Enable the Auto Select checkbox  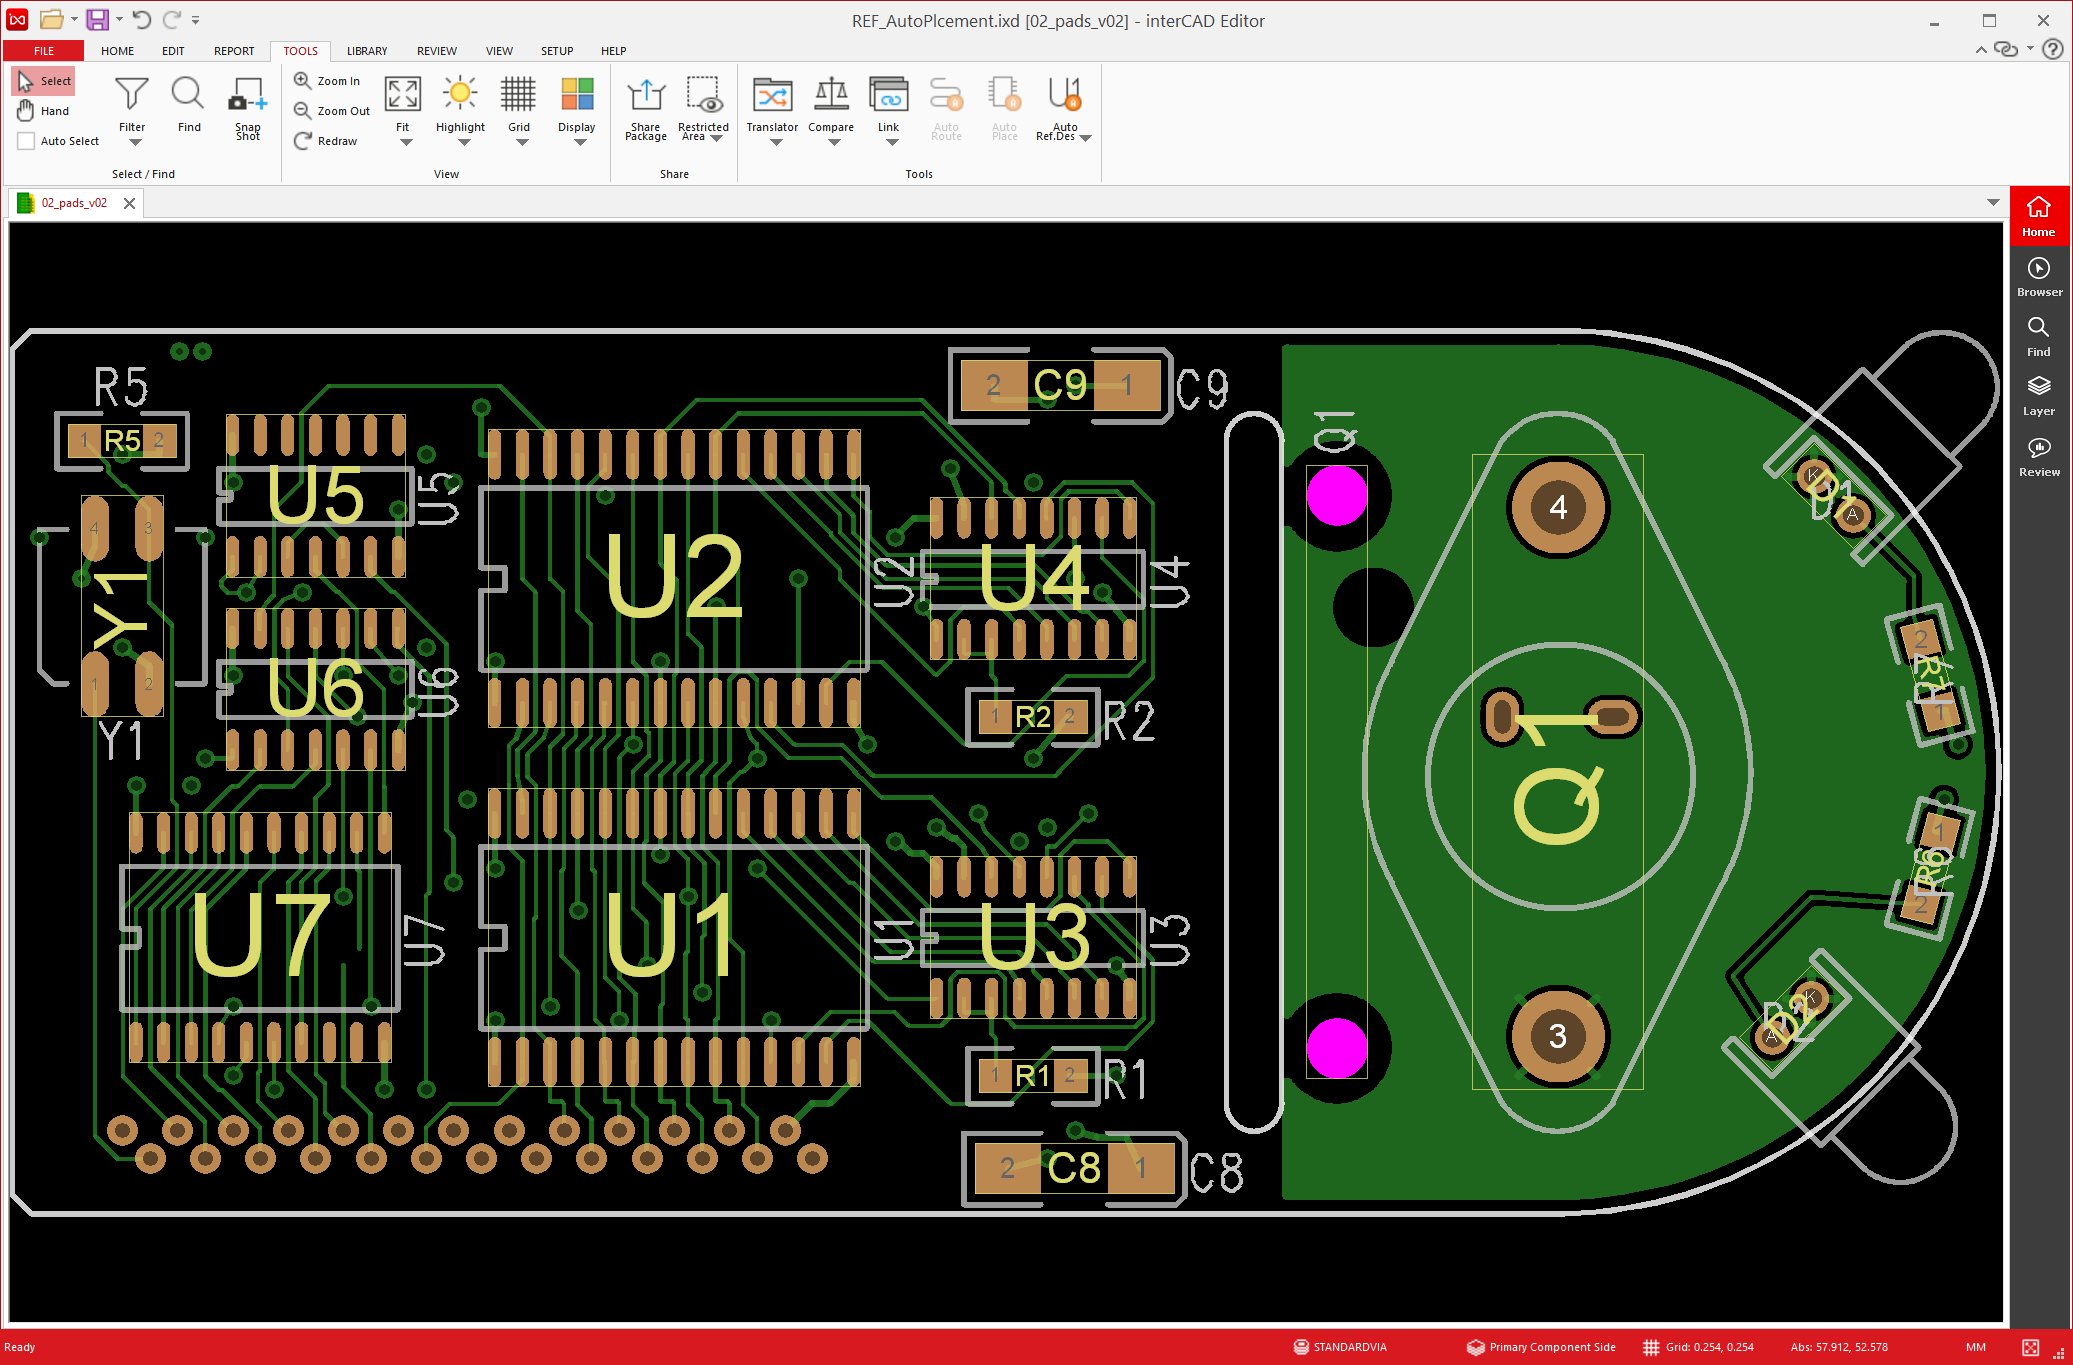tap(27, 141)
